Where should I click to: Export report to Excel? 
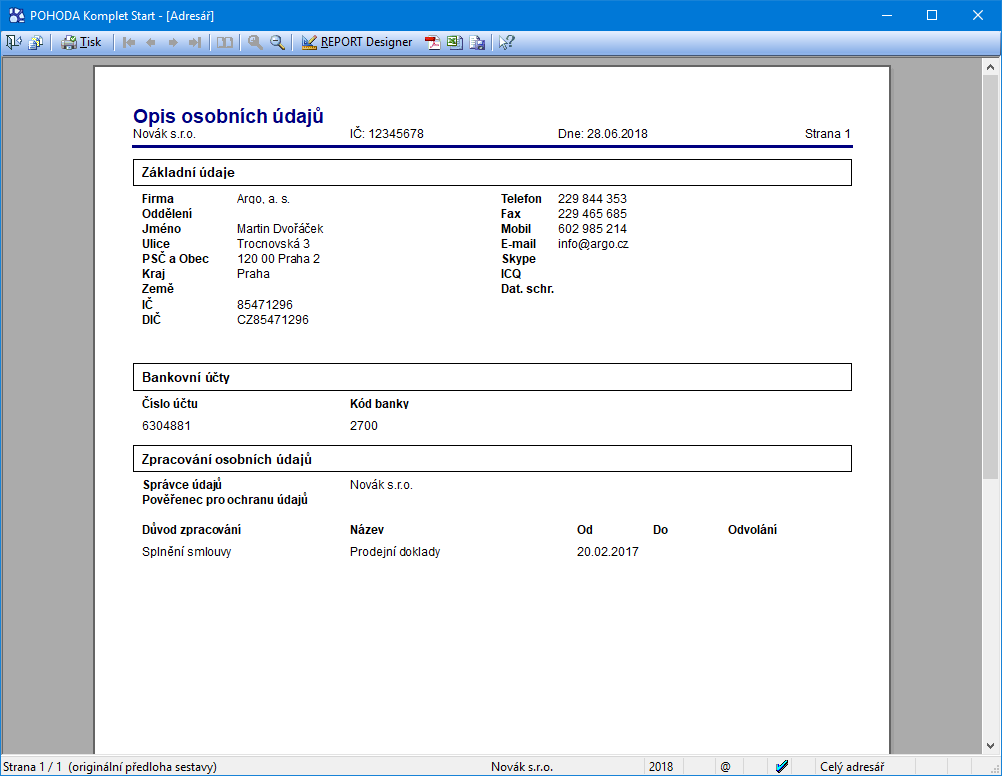point(455,42)
